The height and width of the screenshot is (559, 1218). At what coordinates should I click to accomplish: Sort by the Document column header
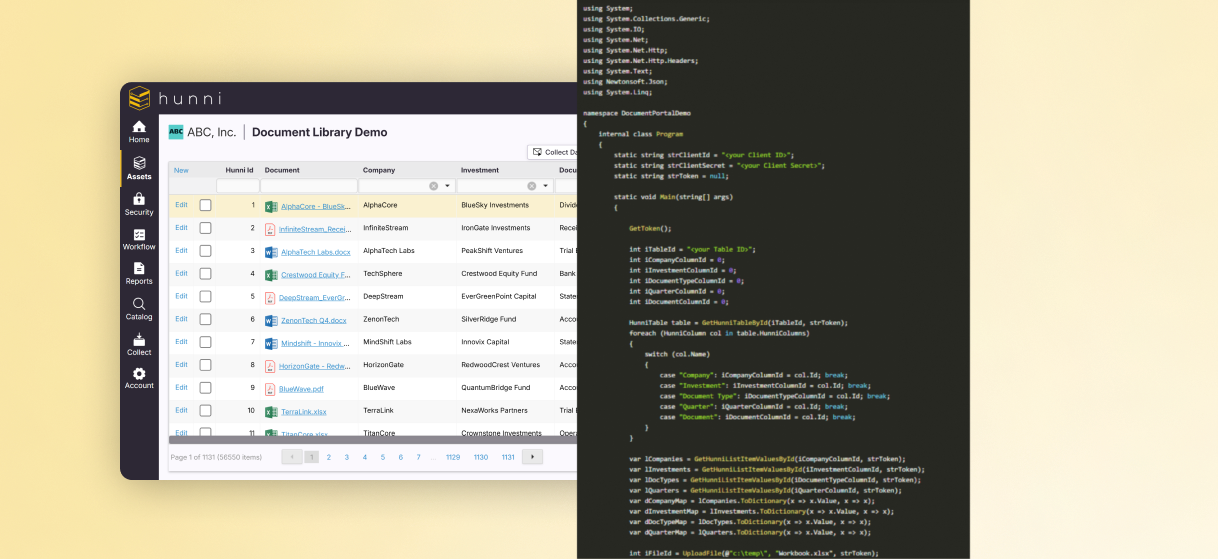(281, 170)
